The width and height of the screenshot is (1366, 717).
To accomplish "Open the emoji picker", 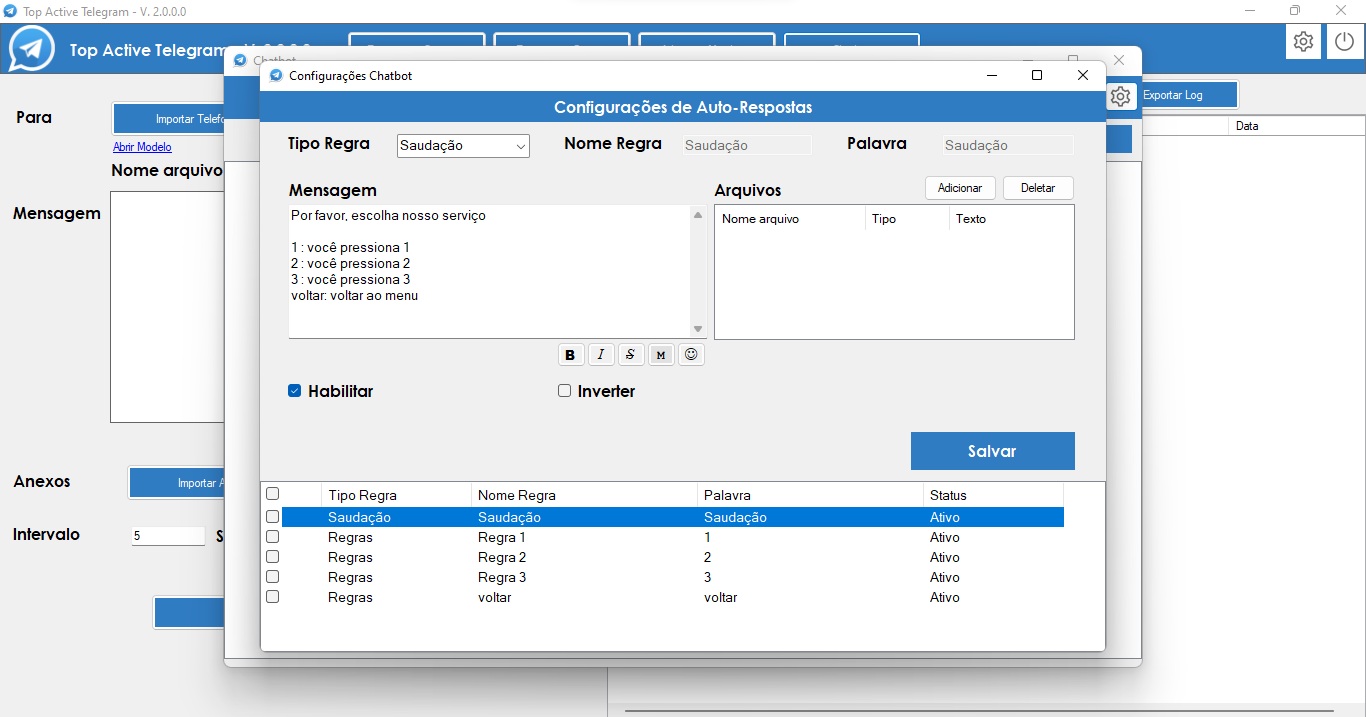I will (691, 354).
